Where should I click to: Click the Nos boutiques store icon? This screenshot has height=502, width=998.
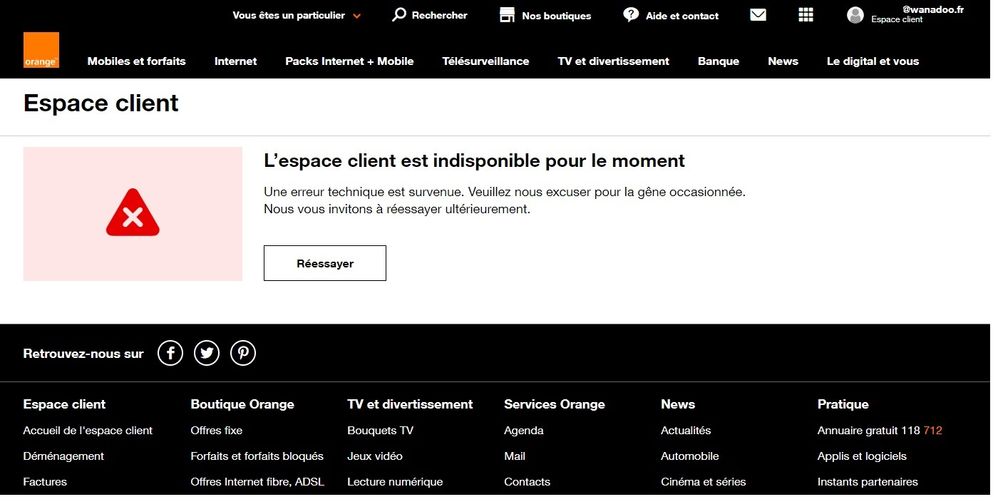click(507, 15)
